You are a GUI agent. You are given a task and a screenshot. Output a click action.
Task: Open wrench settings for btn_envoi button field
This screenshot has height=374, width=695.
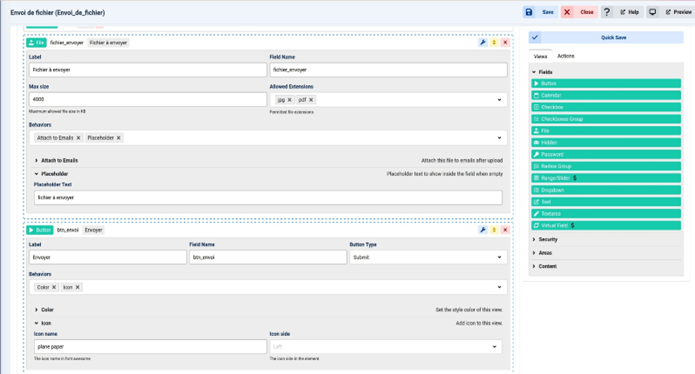coord(483,230)
